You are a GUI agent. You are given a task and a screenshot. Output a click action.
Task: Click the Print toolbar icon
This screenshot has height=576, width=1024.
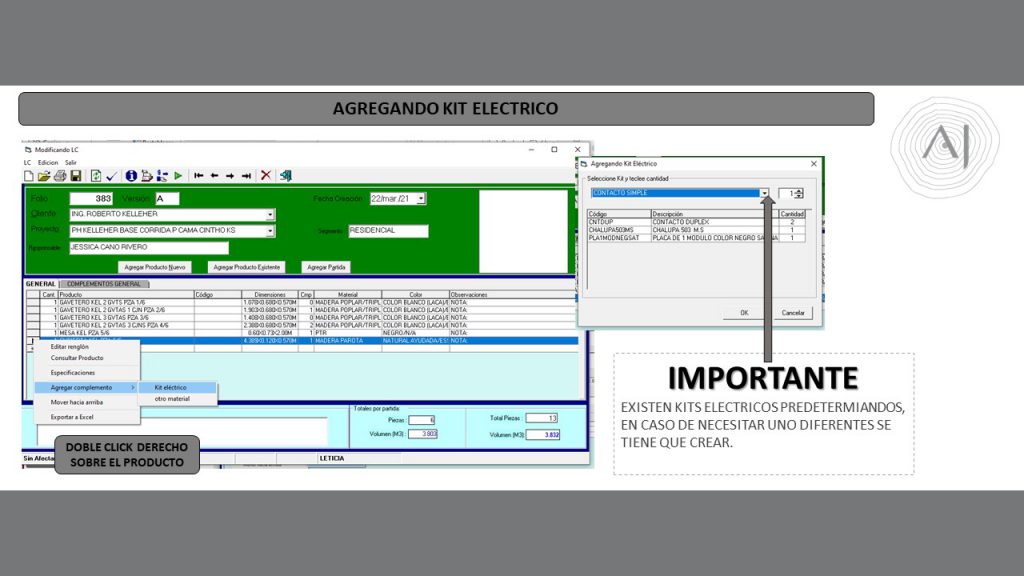click(59, 176)
